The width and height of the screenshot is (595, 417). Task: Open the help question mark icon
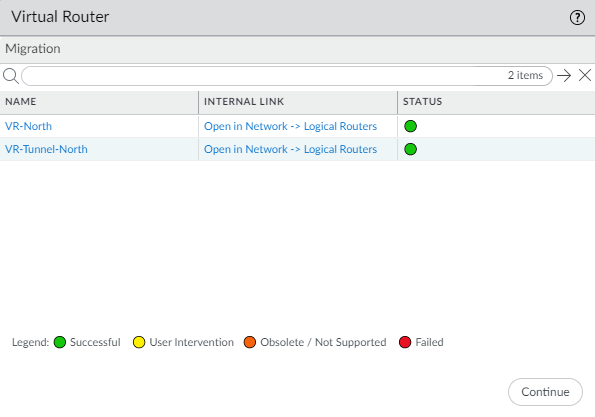click(577, 17)
